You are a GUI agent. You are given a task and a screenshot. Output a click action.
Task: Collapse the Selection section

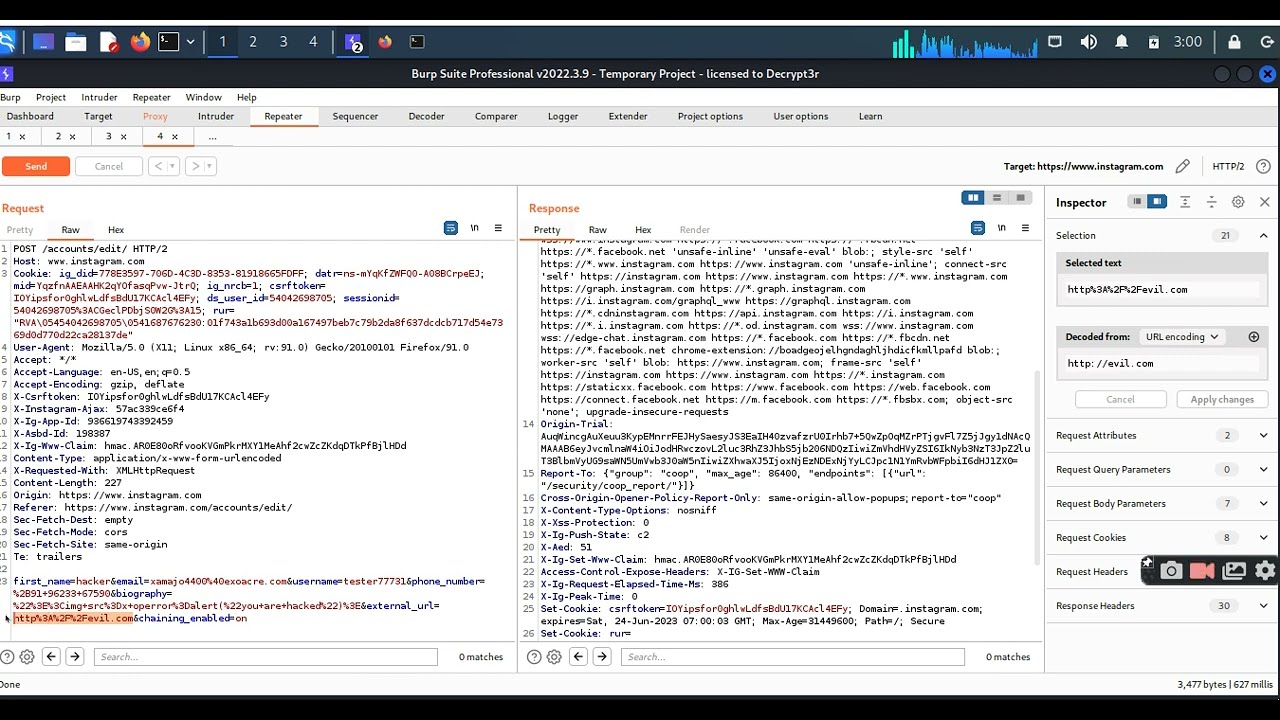click(x=1263, y=236)
